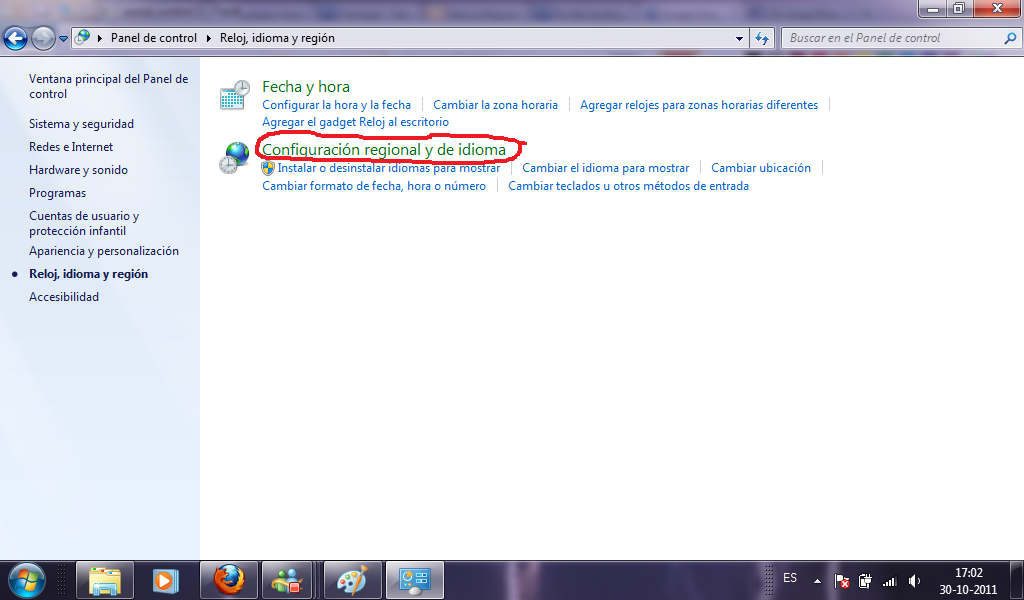Expand the address bar history dropdown
The width and height of the screenshot is (1024, 600).
click(x=740, y=38)
